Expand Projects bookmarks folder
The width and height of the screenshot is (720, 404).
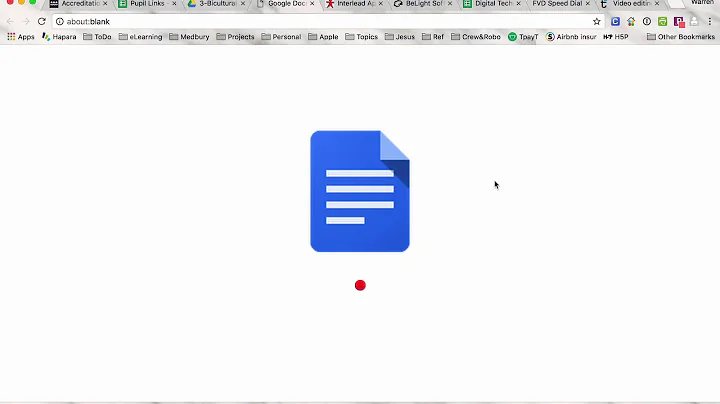point(235,37)
